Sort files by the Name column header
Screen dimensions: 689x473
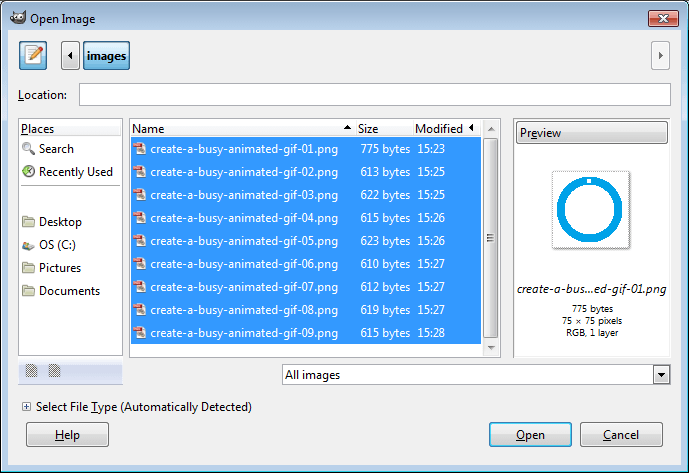tap(240, 128)
